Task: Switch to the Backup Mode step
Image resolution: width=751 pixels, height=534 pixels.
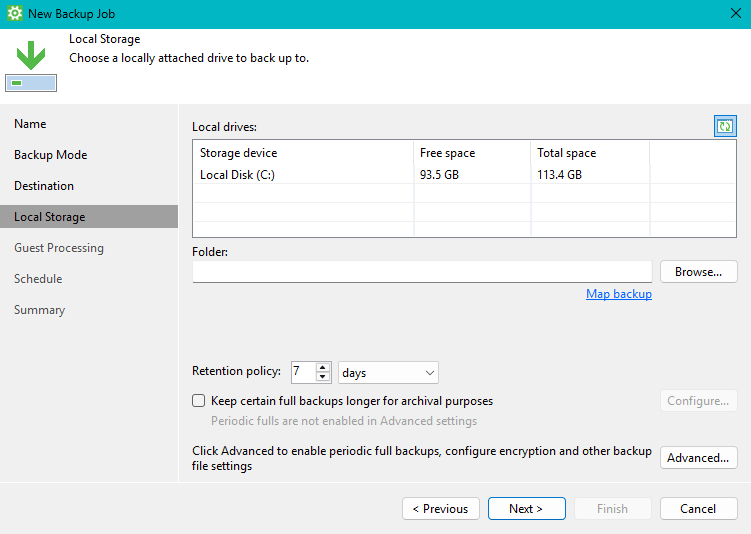Action: (x=51, y=155)
